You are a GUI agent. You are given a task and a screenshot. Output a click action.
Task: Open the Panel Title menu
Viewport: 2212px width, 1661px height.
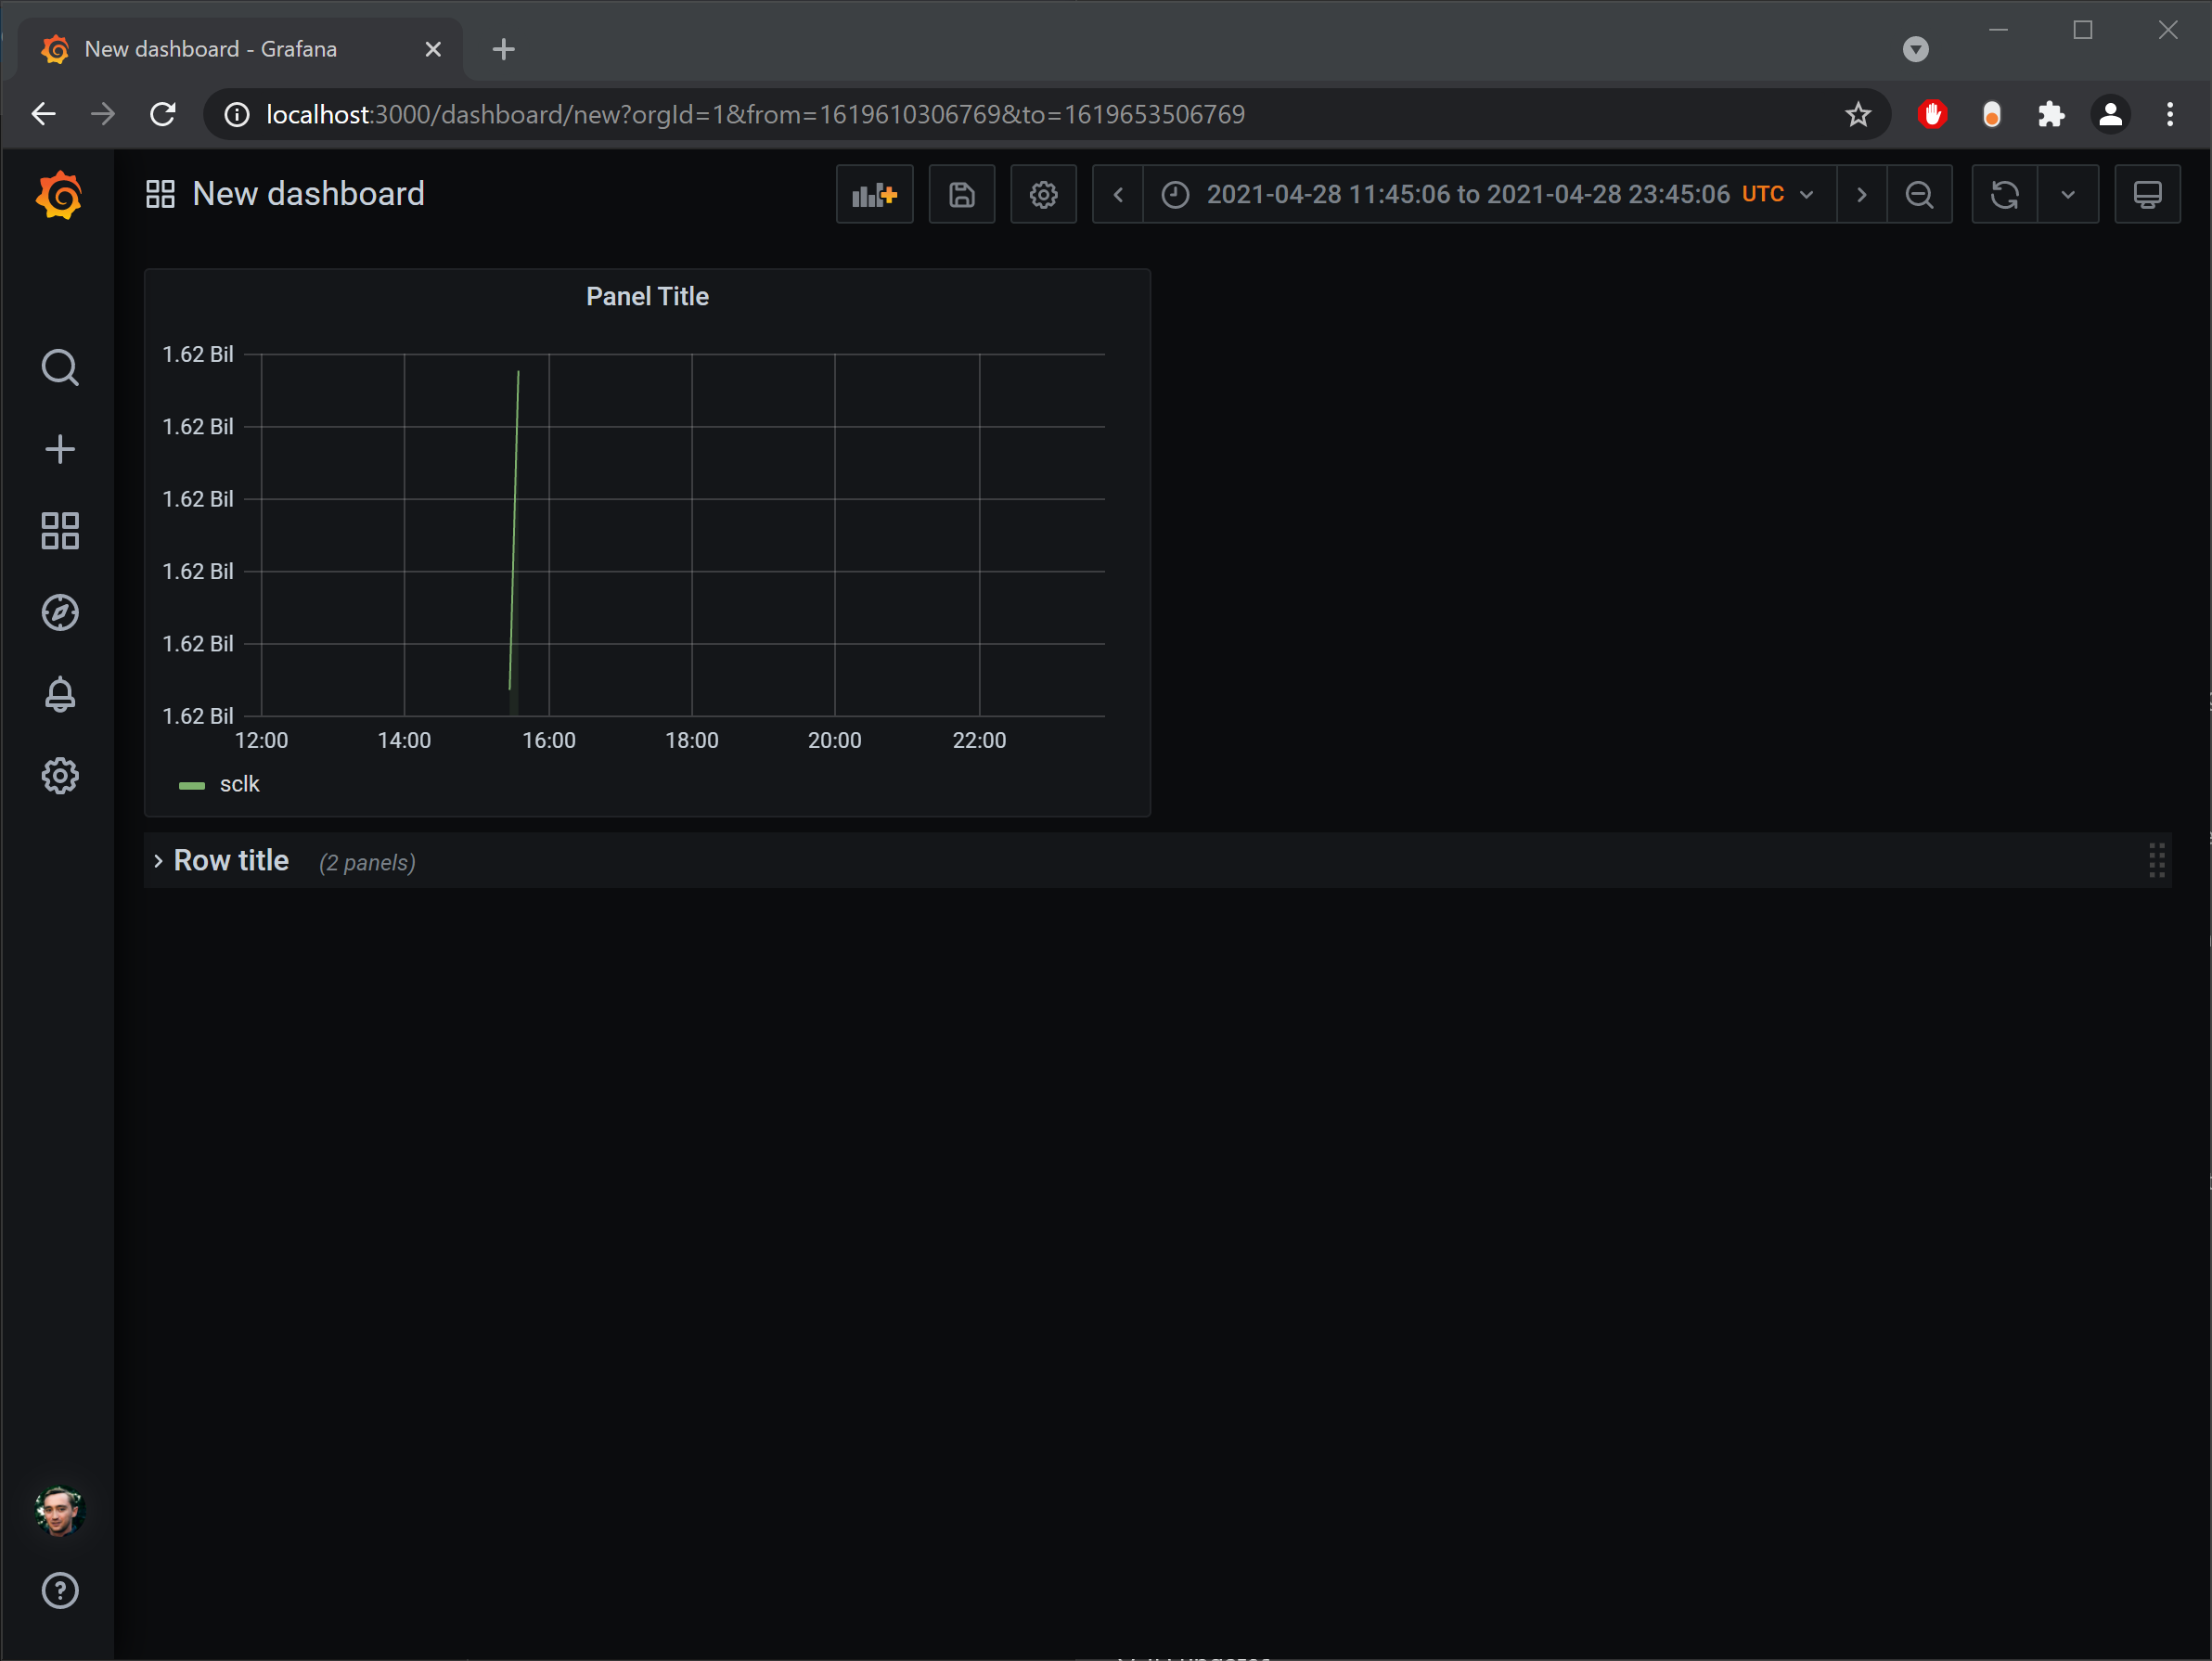click(x=647, y=296)
